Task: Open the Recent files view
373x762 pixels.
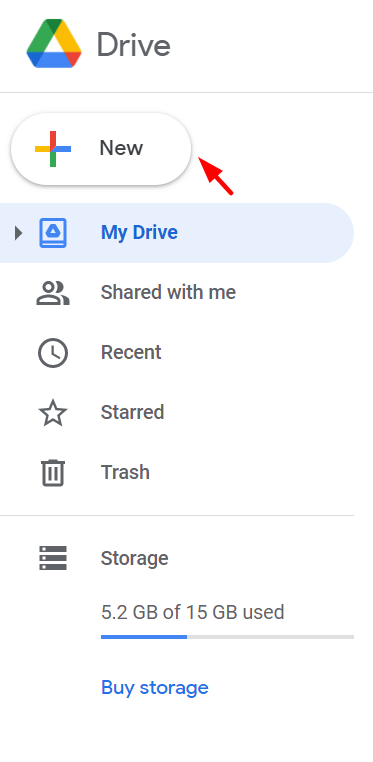Action: pyautogui.click(x=131, y=352)
